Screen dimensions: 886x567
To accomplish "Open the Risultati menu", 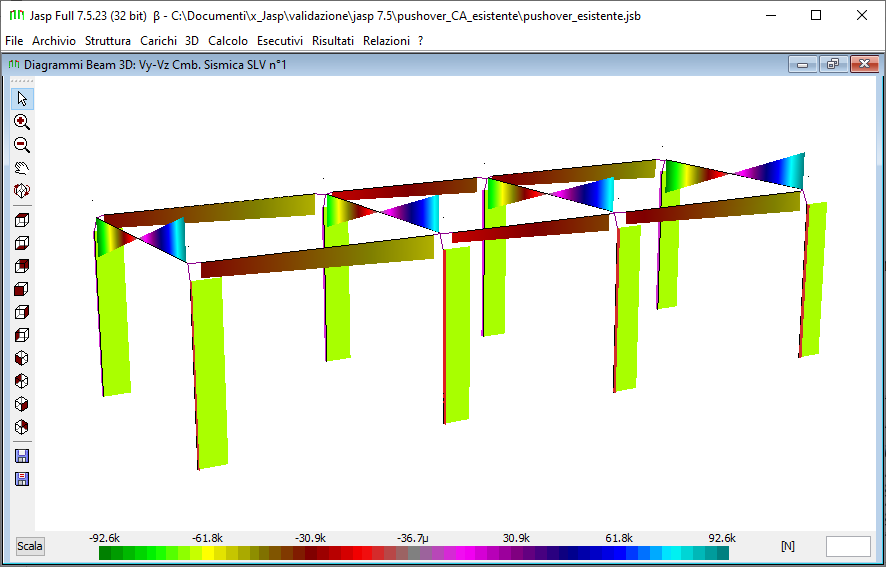I will [x=333, y=41].
